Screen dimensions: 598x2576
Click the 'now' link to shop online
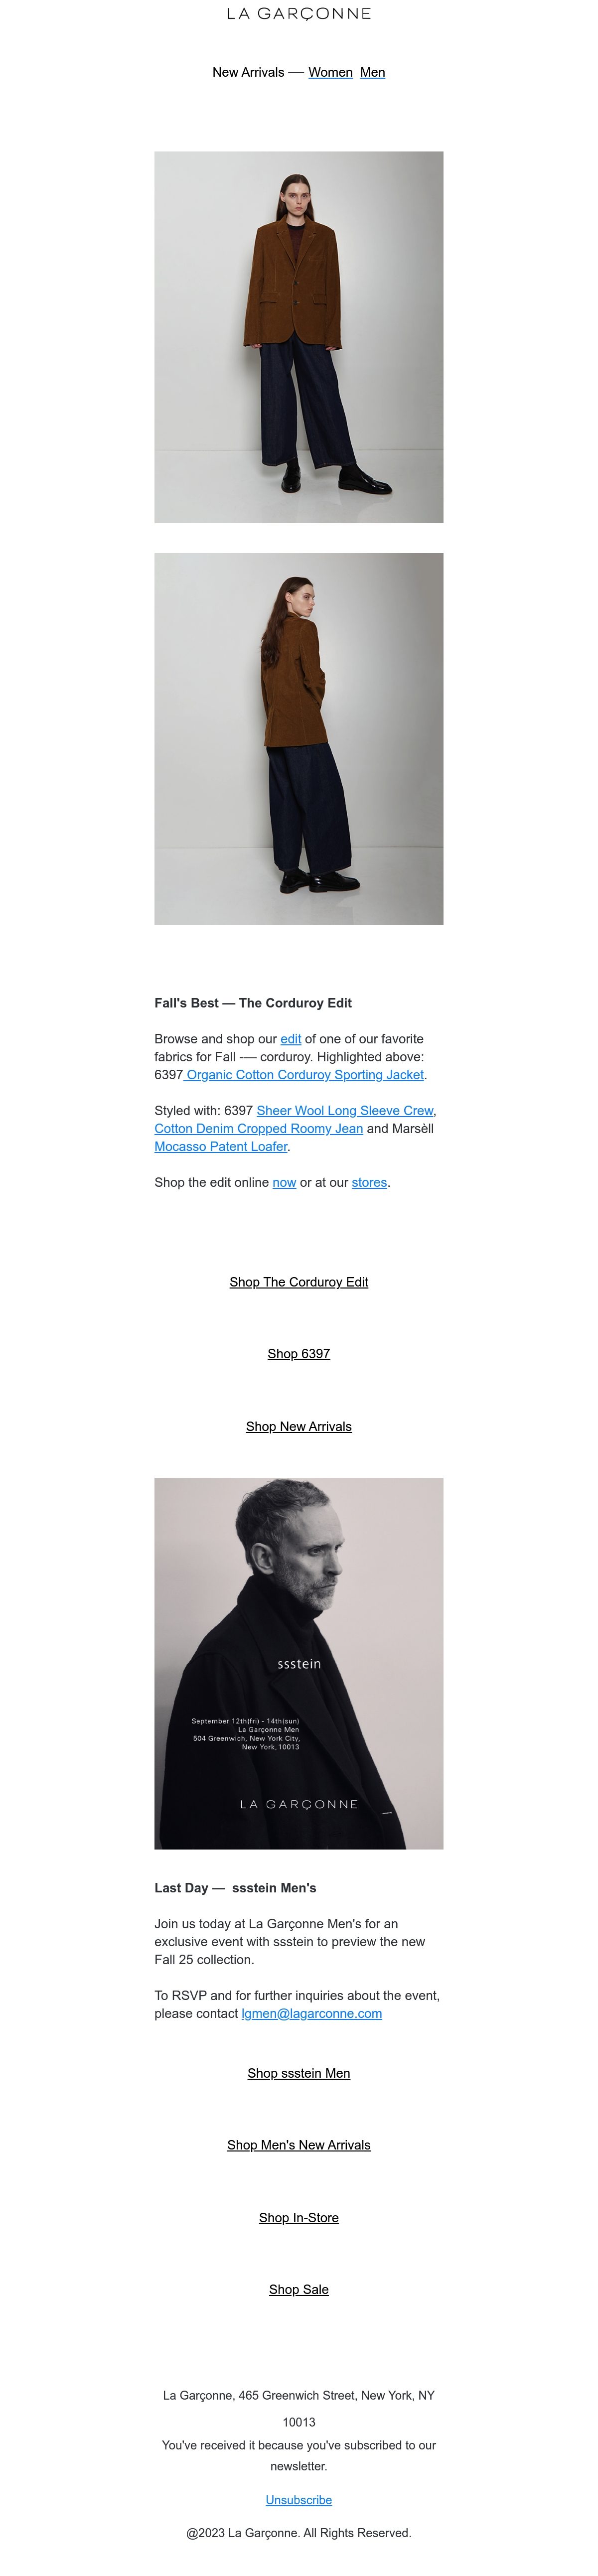(284, 1183)
